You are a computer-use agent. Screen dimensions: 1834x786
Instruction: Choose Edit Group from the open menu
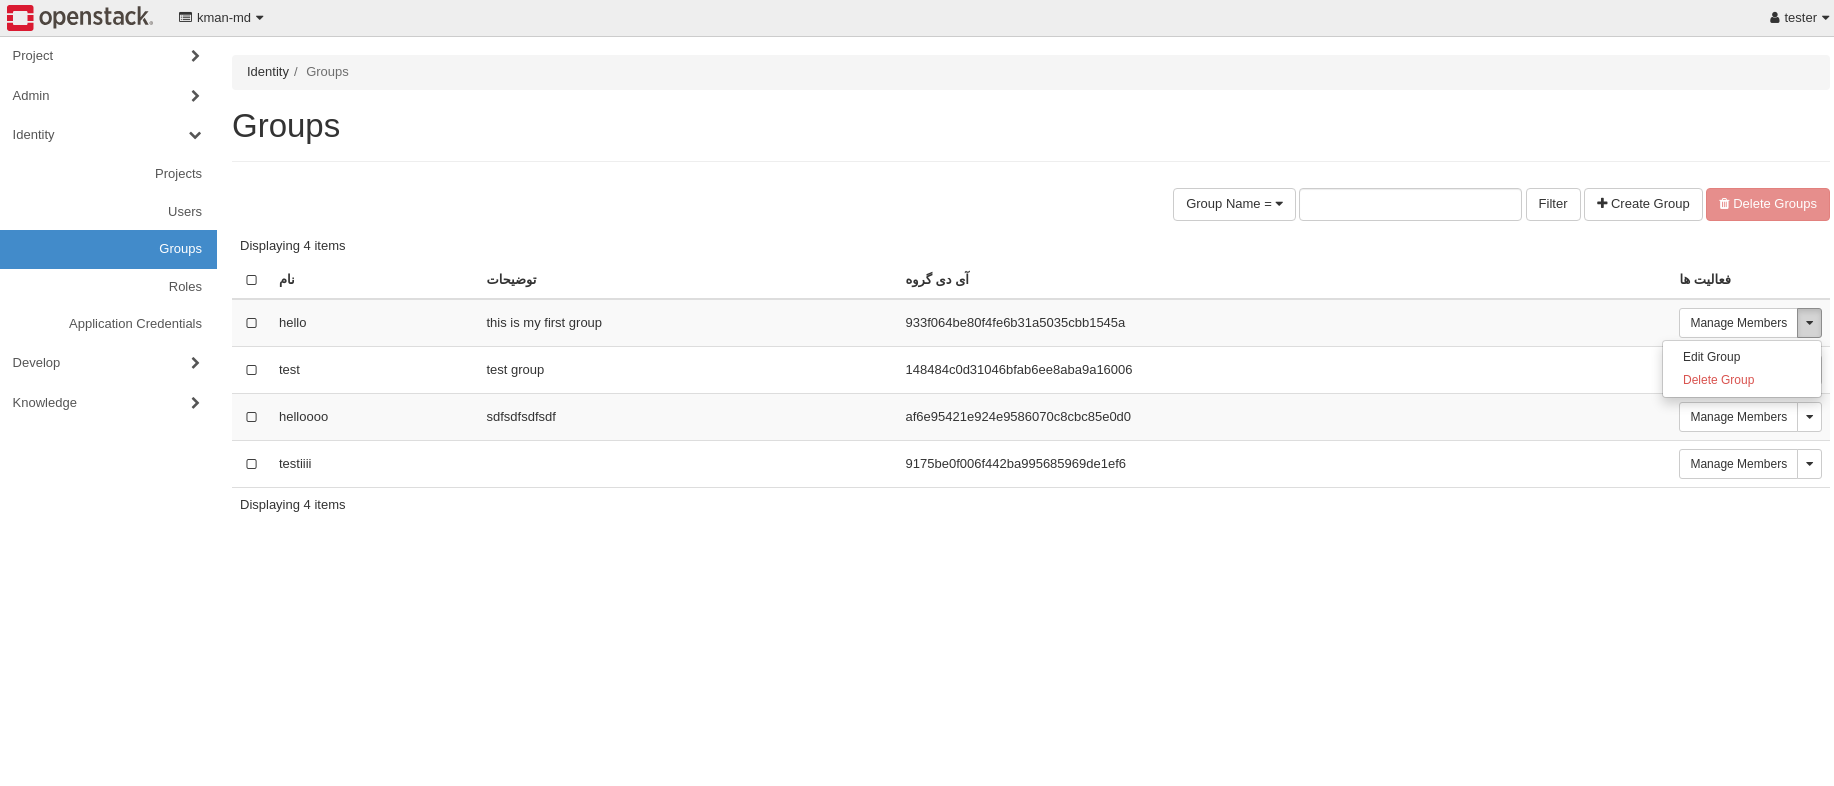tap(1711, 357)
